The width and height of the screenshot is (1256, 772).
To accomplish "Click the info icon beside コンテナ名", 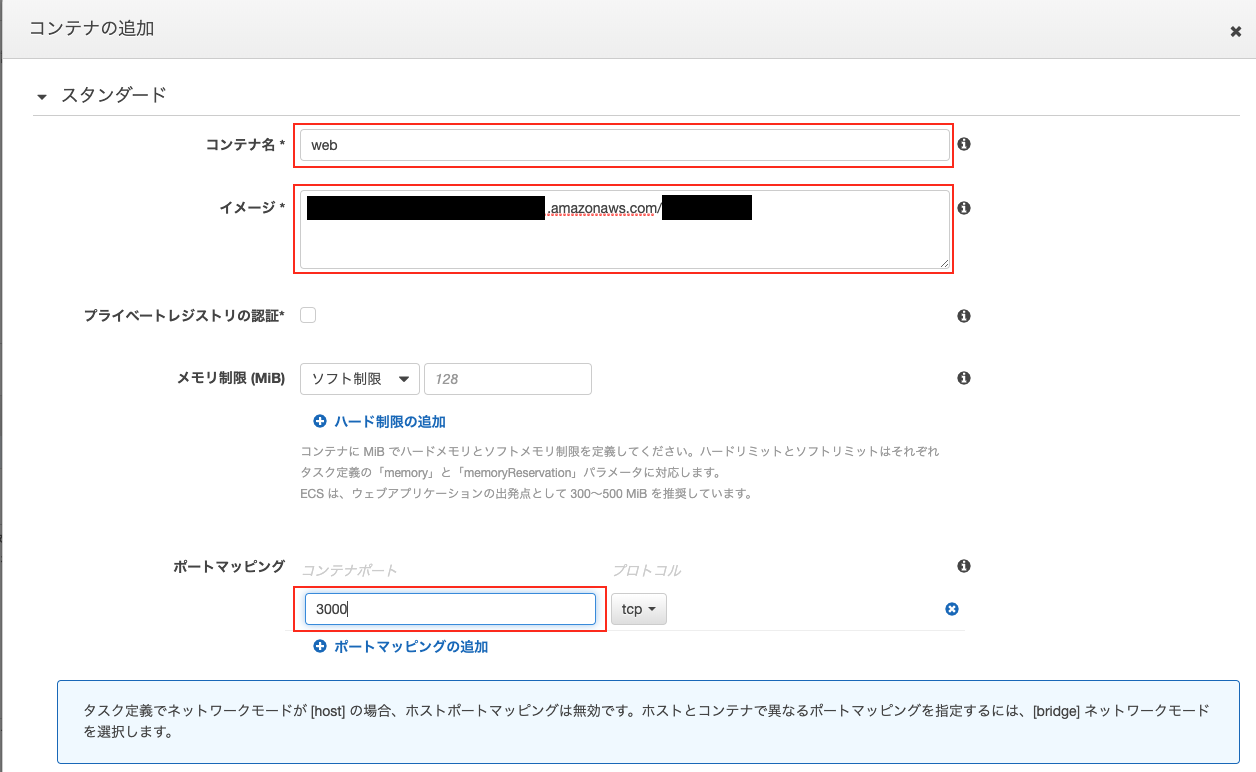I will (x=963, y=143).
